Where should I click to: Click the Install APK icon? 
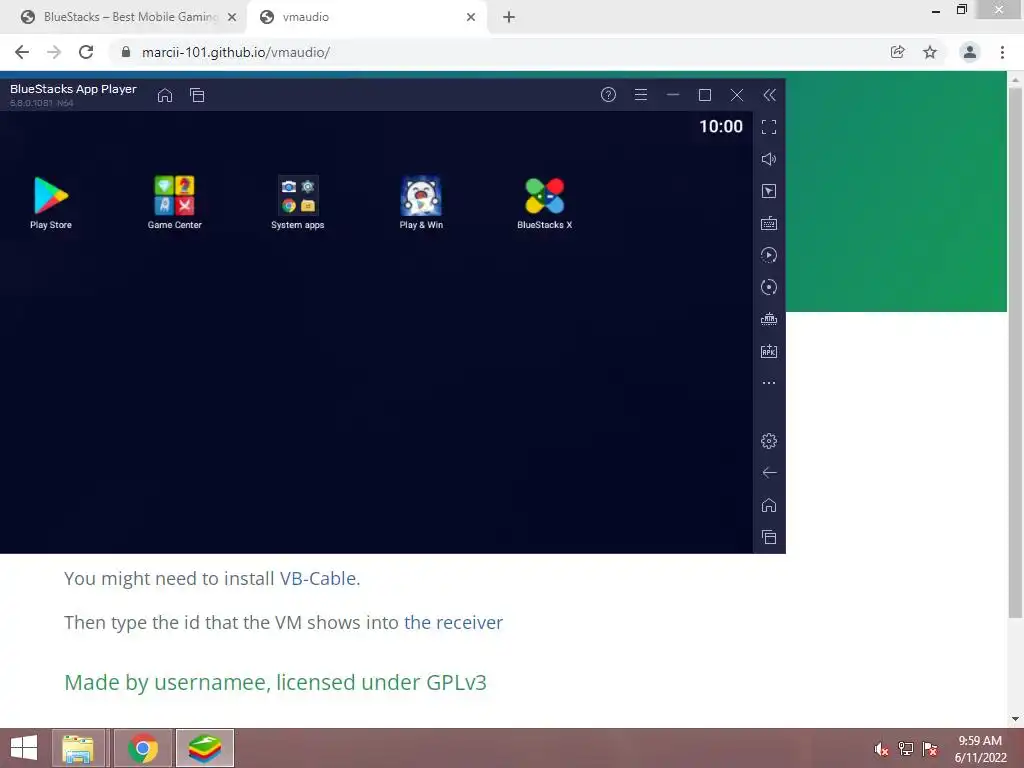pos(769,351)
